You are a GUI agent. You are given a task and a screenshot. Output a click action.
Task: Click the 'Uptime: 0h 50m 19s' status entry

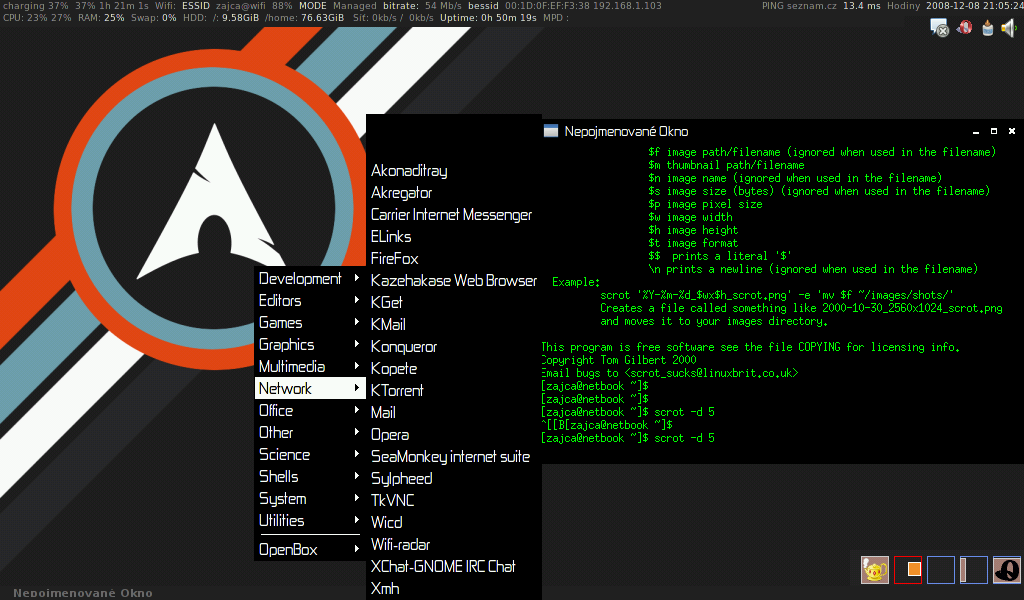tap(488, 18)
